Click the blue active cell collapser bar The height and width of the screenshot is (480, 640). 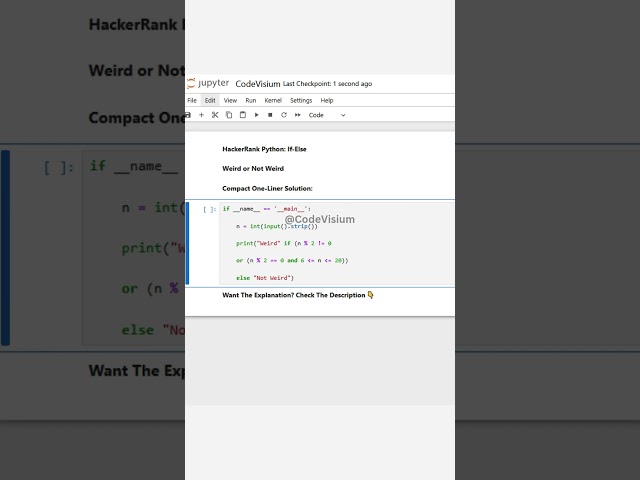[187, 243]
